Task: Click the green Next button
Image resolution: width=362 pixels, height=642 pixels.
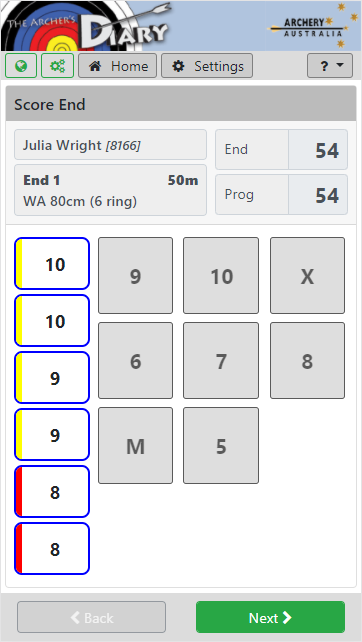Action: click(x=271, y=617)
